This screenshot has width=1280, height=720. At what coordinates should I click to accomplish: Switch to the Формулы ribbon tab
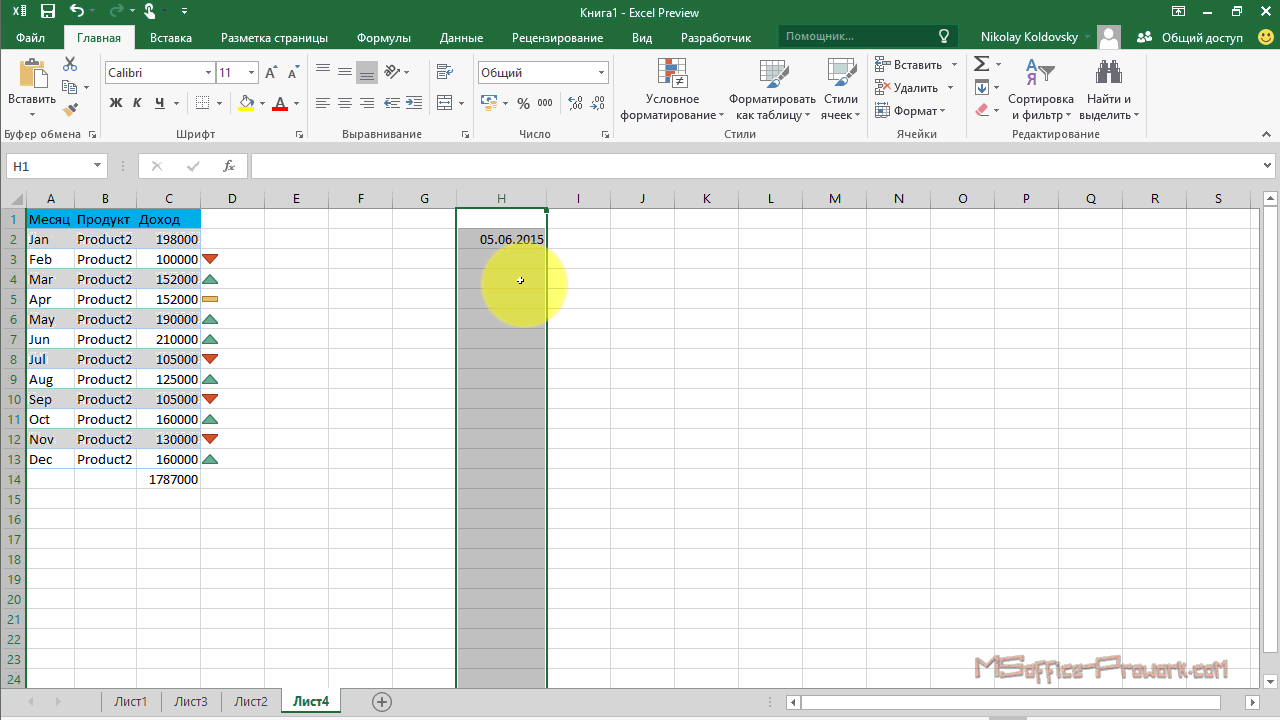pyautogui.click(x=383, y=38)
